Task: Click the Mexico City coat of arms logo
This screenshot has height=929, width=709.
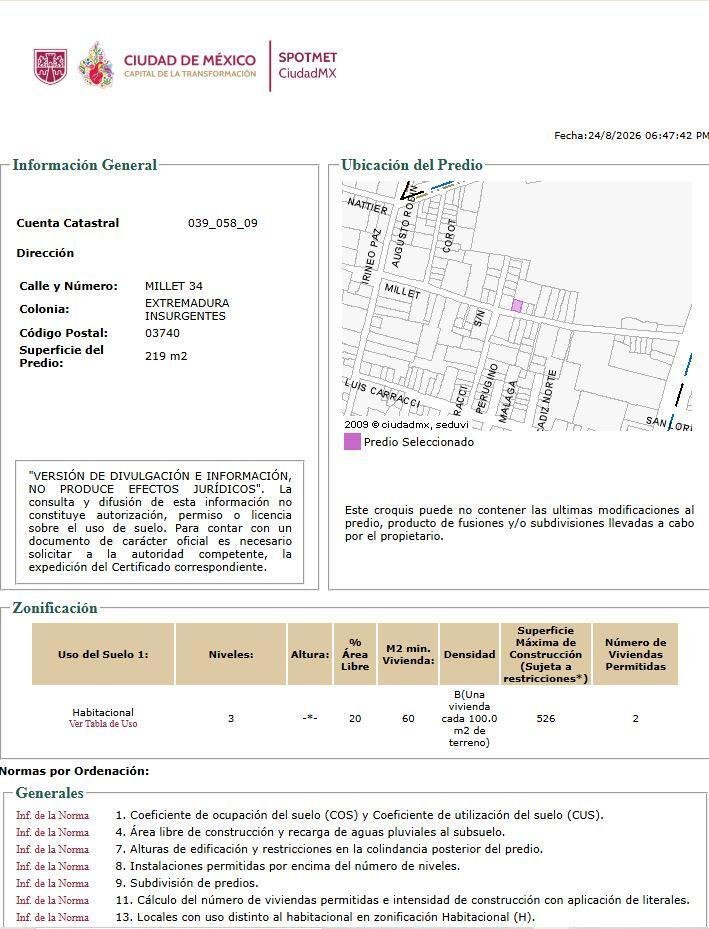Action: point(50,66)
